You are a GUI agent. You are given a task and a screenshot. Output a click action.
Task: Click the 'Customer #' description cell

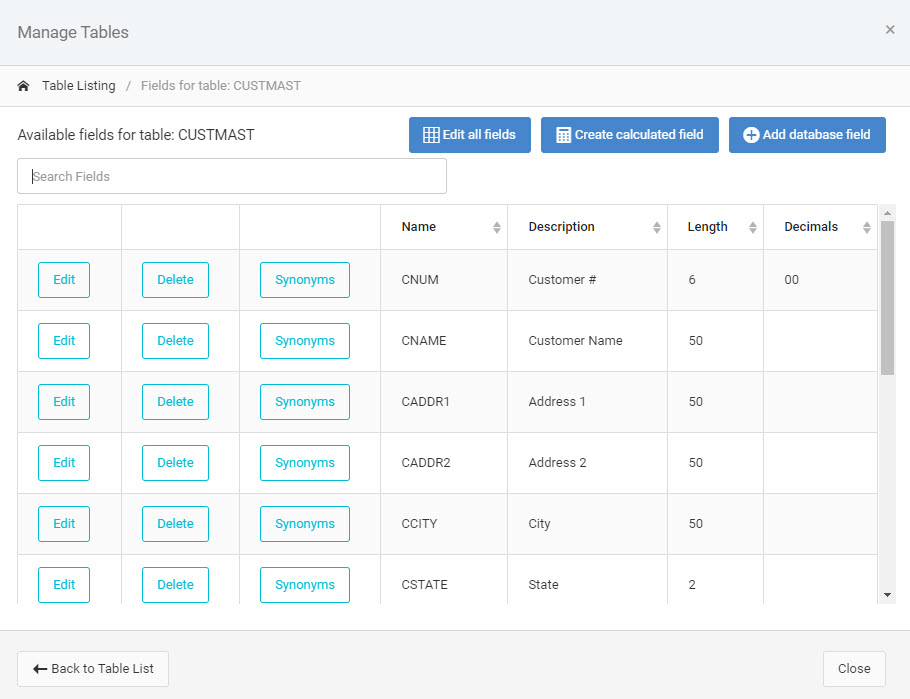tap(587, 280)
